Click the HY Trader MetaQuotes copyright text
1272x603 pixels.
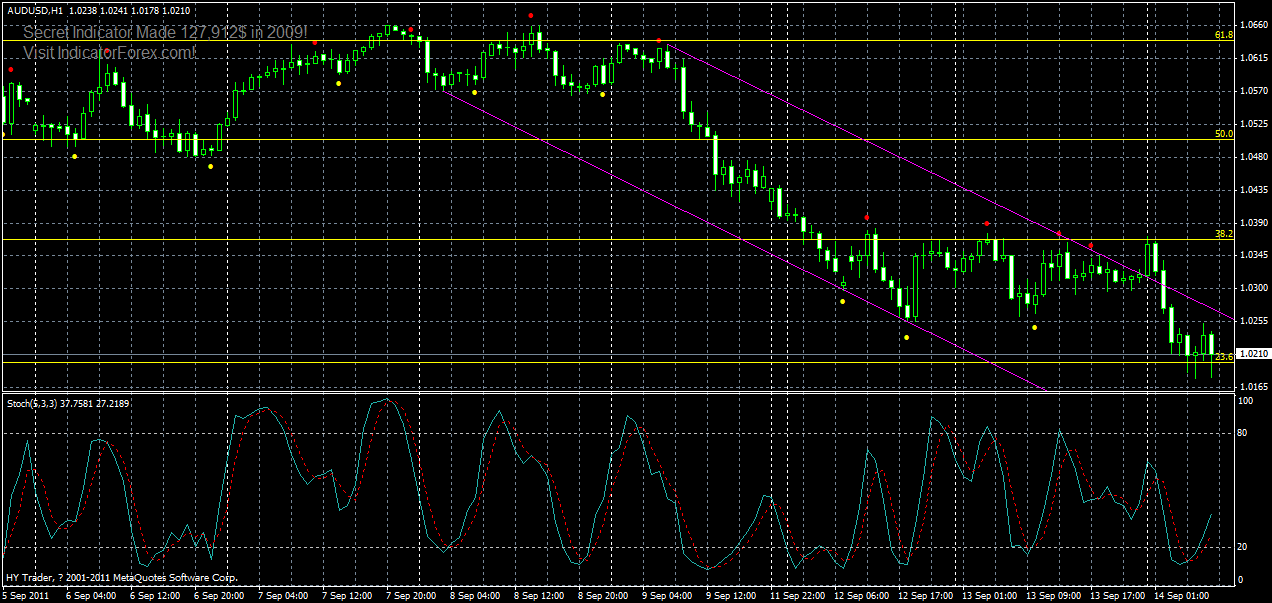tap(120, 578)
